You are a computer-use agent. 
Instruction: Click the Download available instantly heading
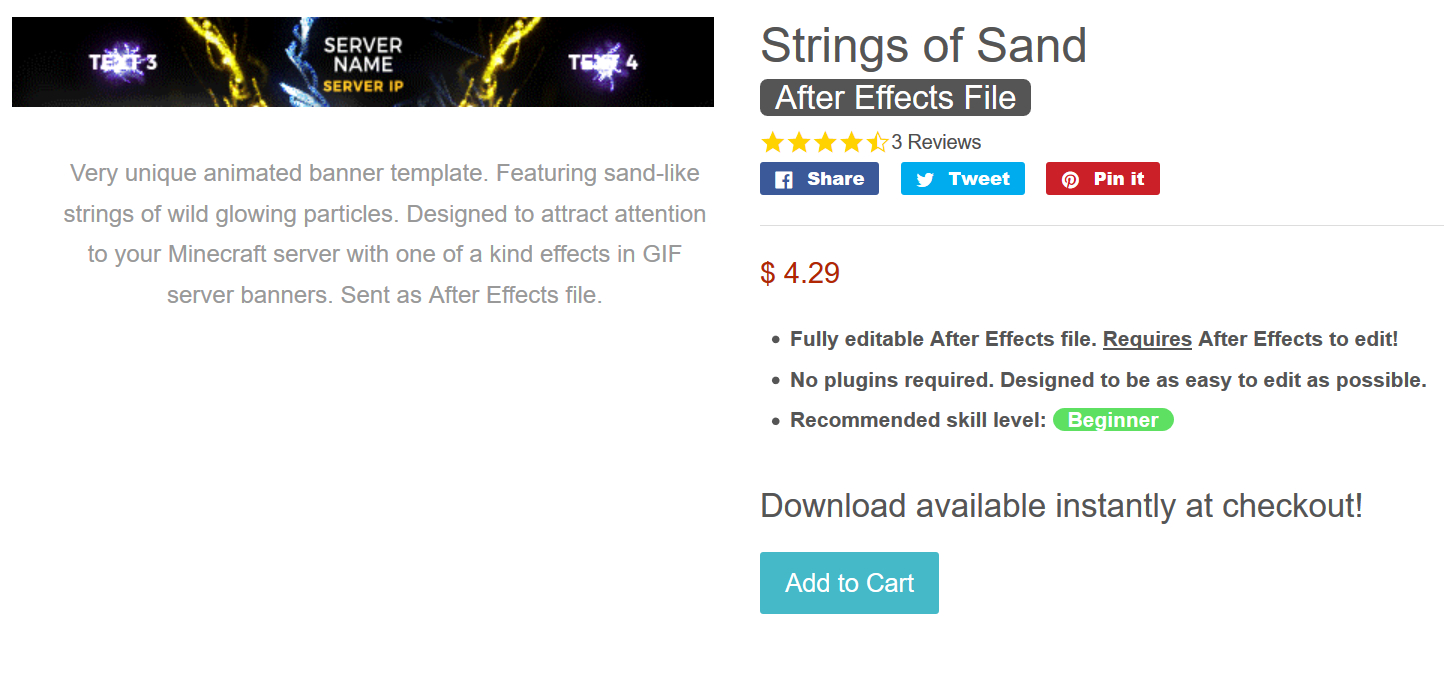tap(1061, 506)
